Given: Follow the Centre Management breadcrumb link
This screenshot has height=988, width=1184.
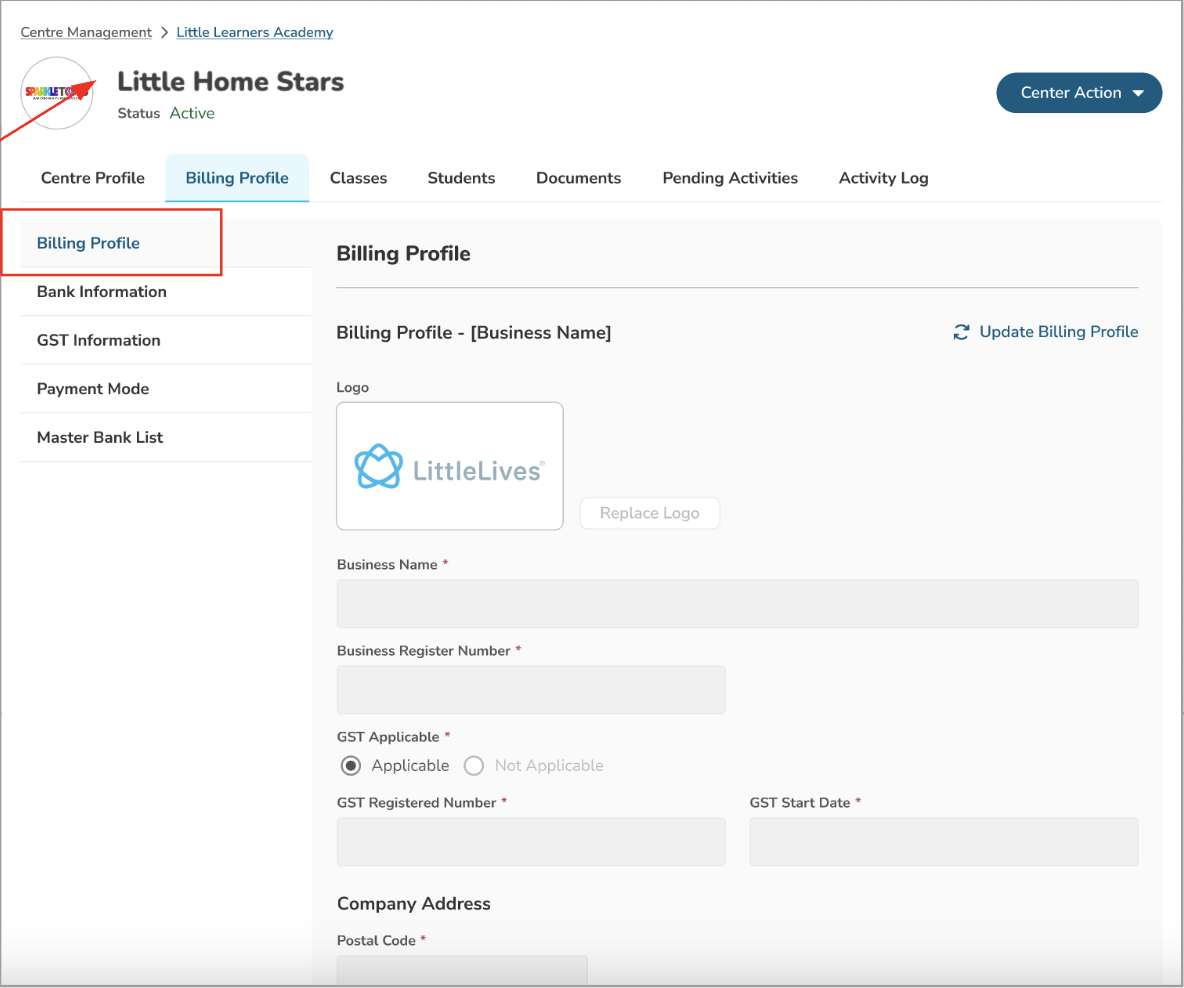Looking at the screenshot, I should coord(86,33).
